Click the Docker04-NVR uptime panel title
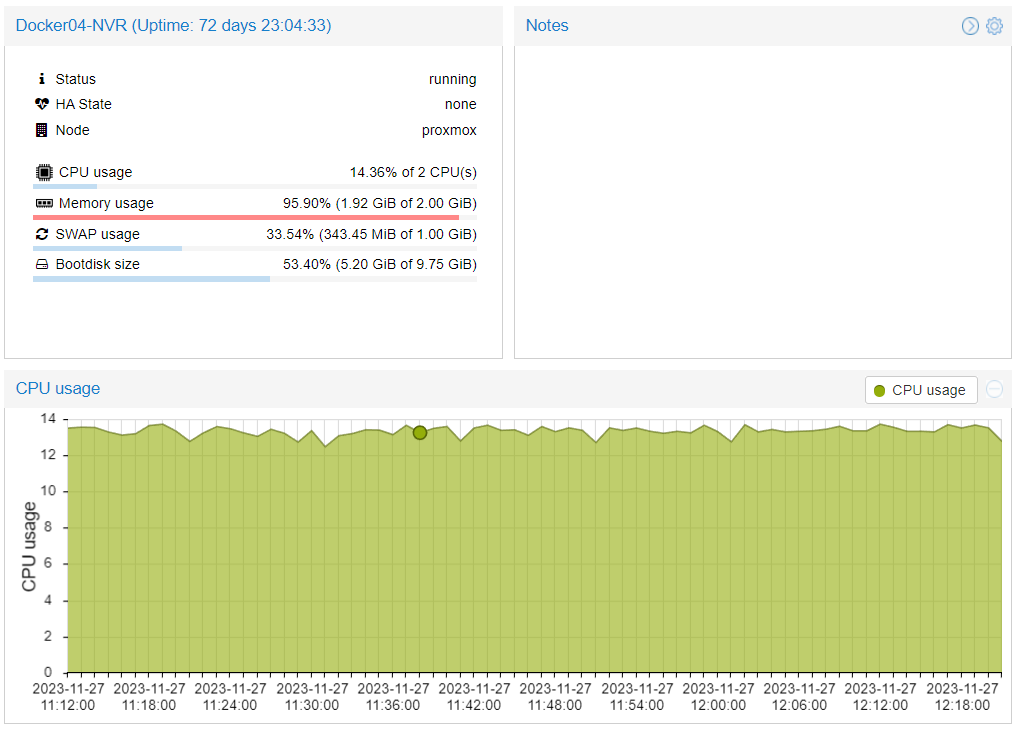1025x731 pixels. 173,26
